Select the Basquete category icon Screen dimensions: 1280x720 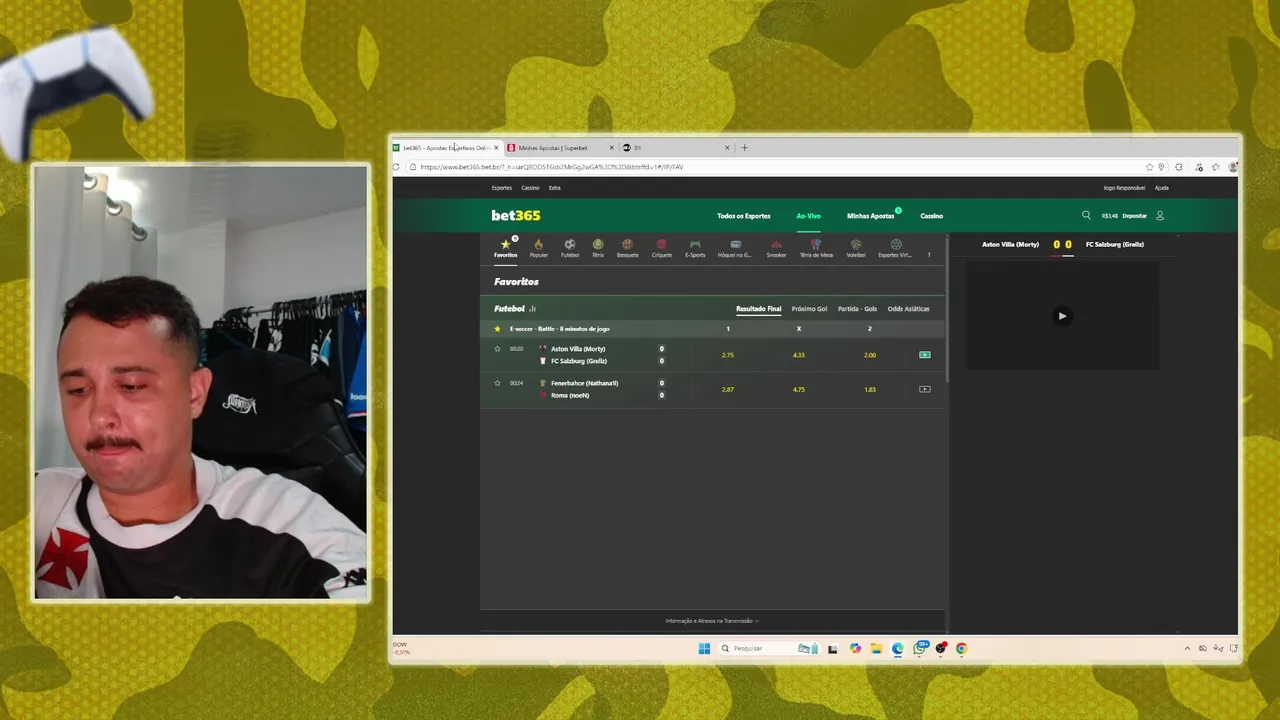tap(627, 248)
